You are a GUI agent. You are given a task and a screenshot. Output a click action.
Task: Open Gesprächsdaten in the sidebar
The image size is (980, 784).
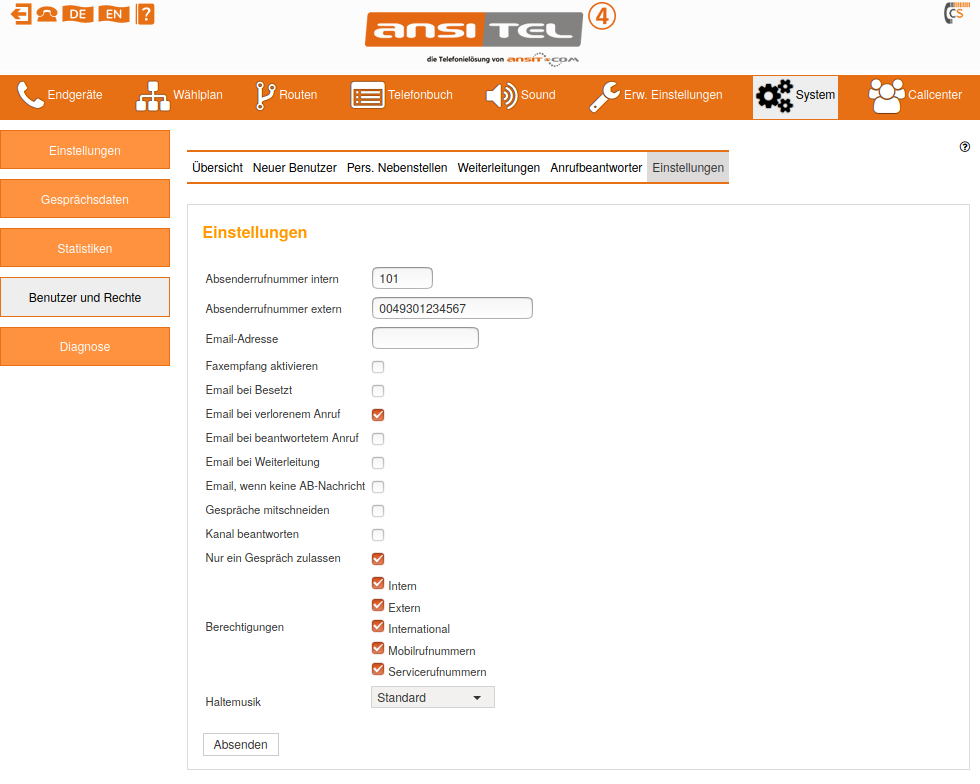(x=85, y=200)
